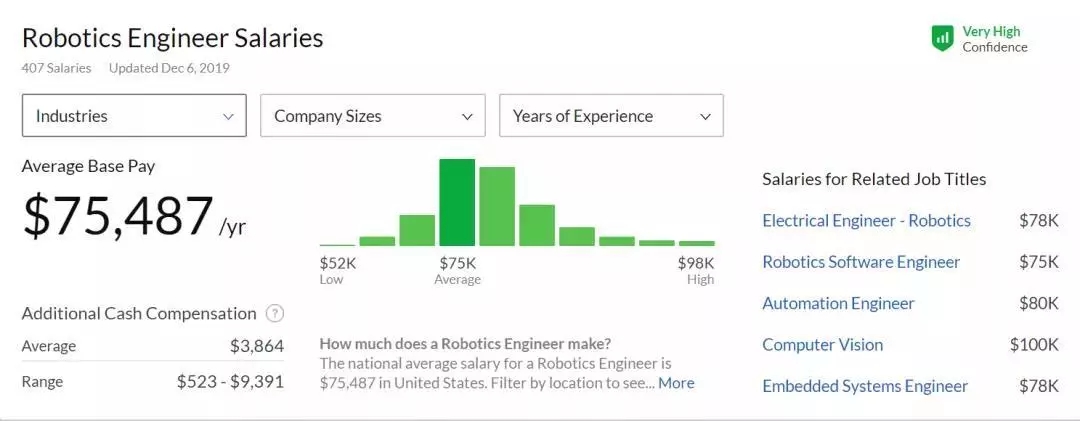Click the Additional Cash Compensation help icon
Image resolution: width=1080 pixels, height=421 pixels.
[x=275, y=313]
